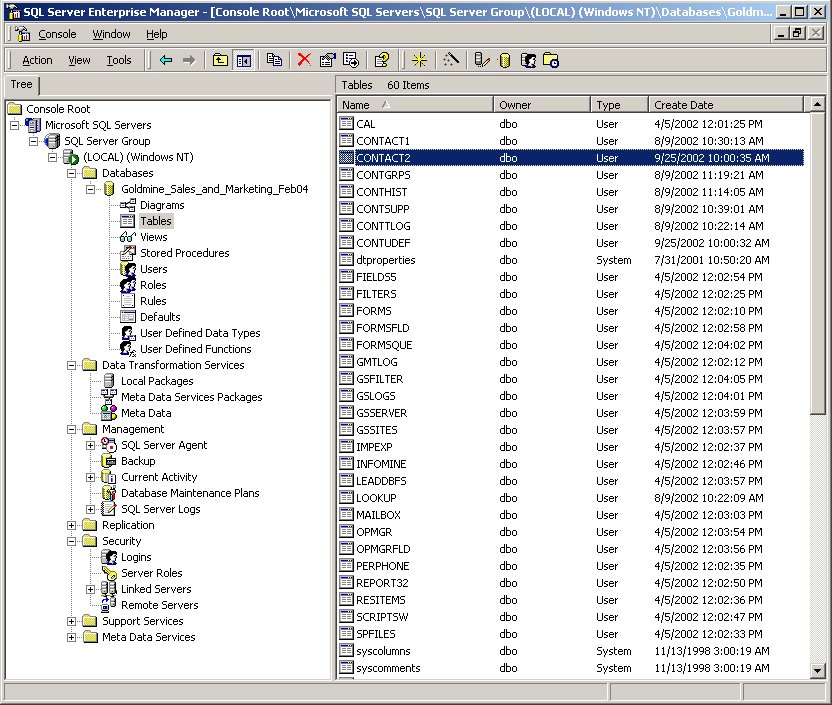
Task: Collapse the Microsoft SQL Servers node
Action: (x=14, y=125)
